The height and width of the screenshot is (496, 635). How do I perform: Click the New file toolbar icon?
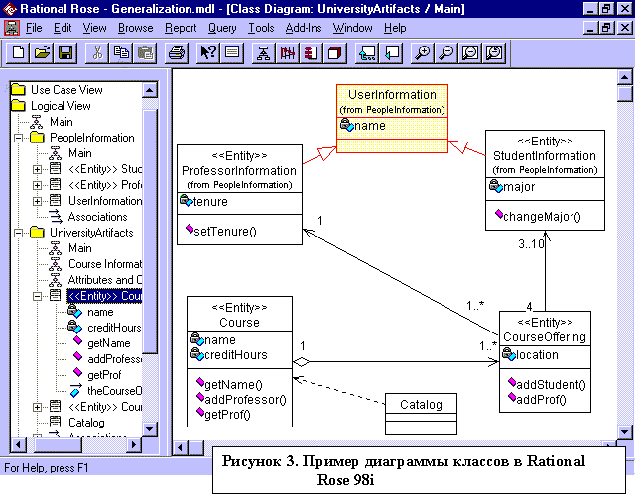pos(18,53)
